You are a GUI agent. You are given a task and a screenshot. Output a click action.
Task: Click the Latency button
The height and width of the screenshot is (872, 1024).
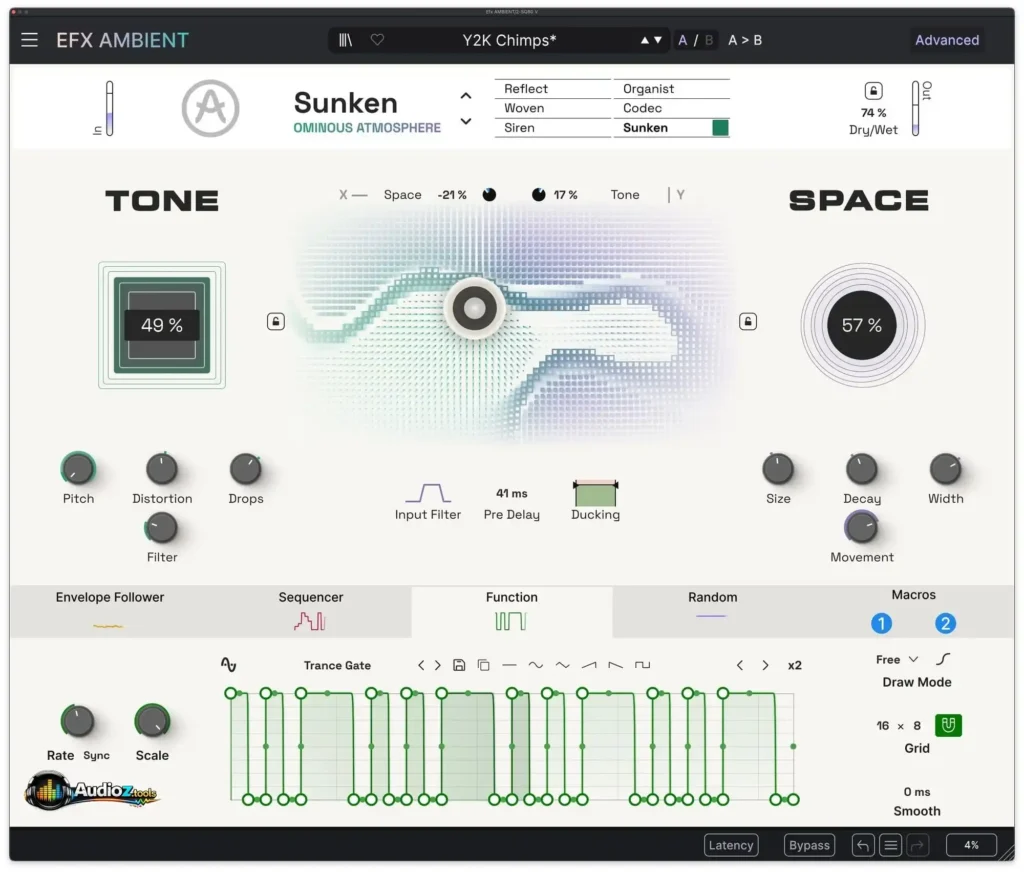731,845
